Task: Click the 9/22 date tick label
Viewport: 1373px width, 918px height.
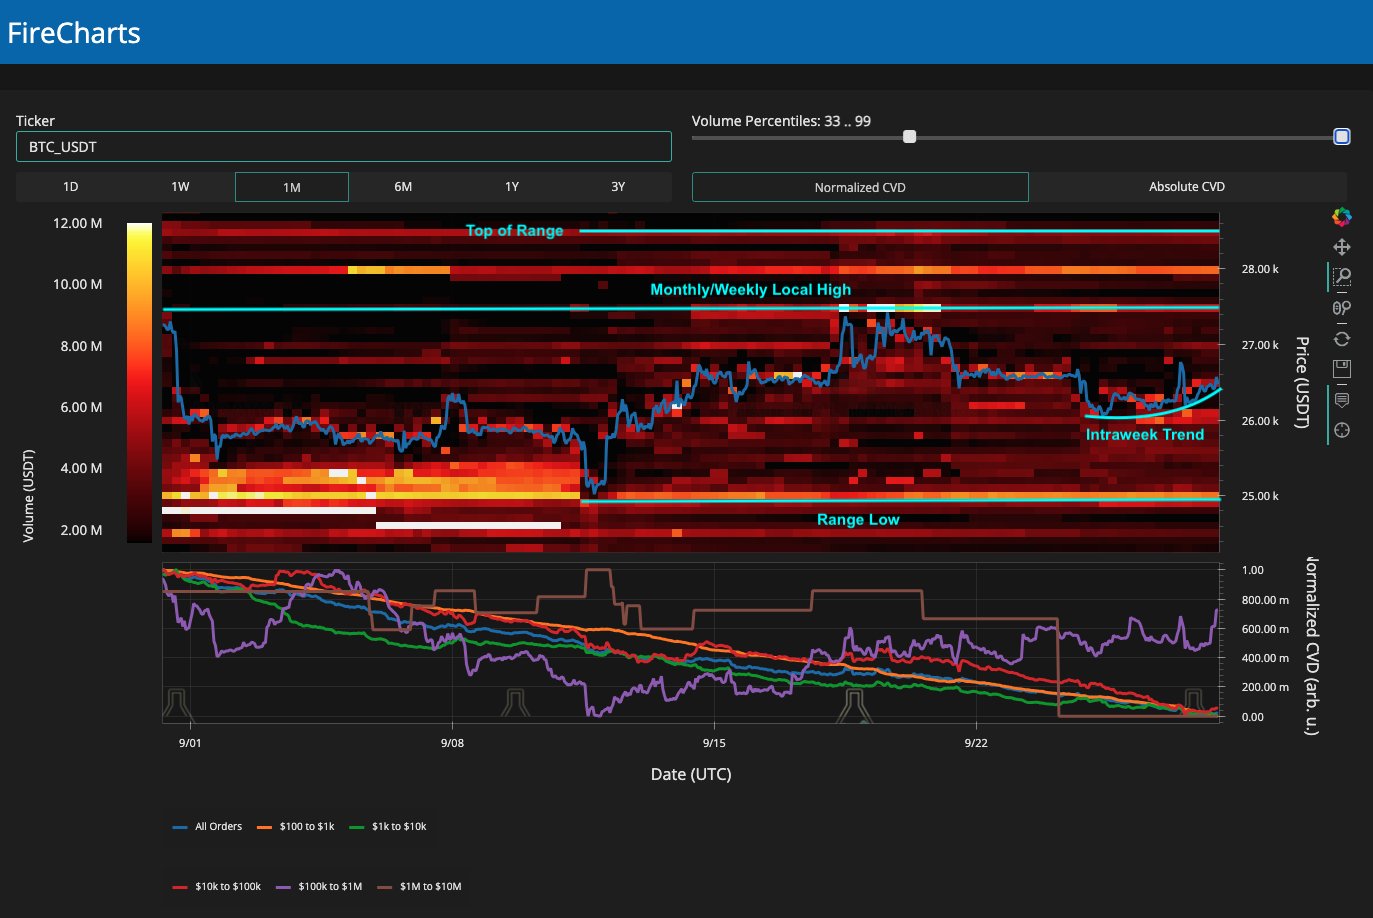Action: [x=976, y=743]
